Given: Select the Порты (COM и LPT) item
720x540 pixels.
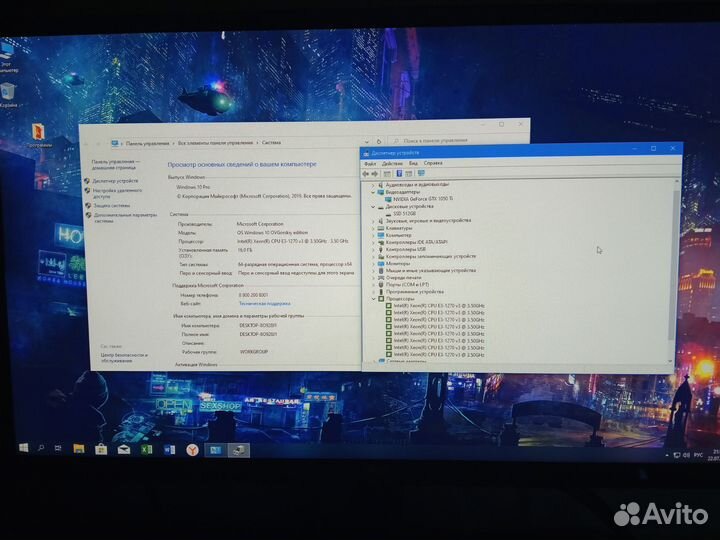Looking at the screenshot, I should tap(407, 285).
